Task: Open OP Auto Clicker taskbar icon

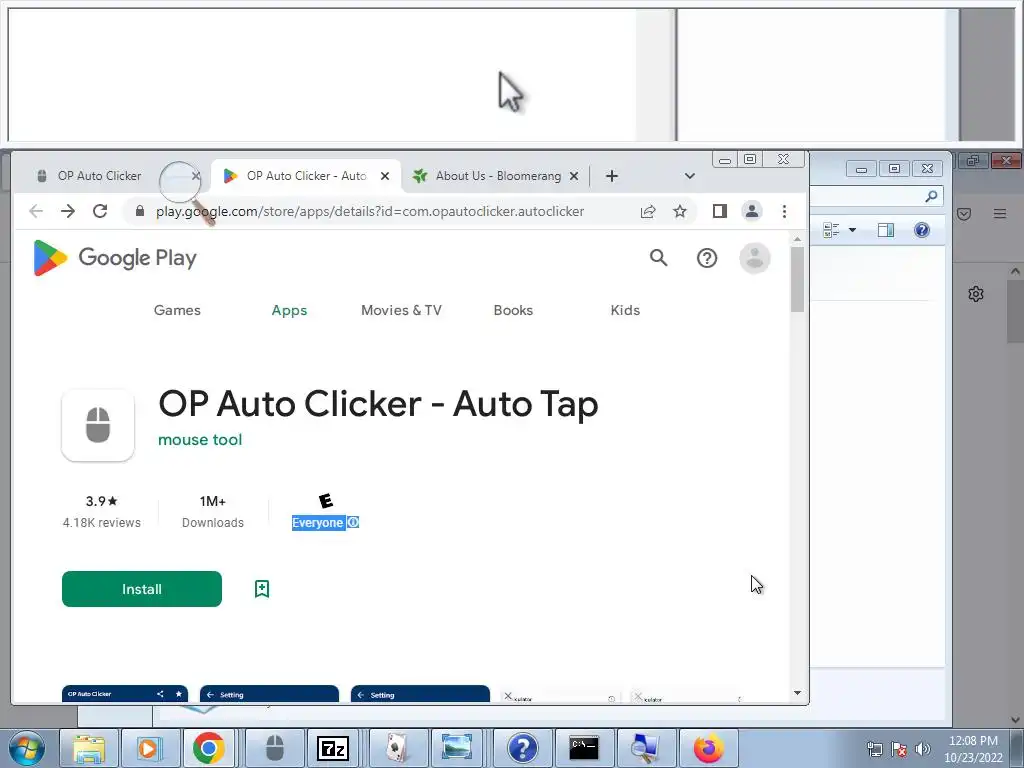Action: 274,748
